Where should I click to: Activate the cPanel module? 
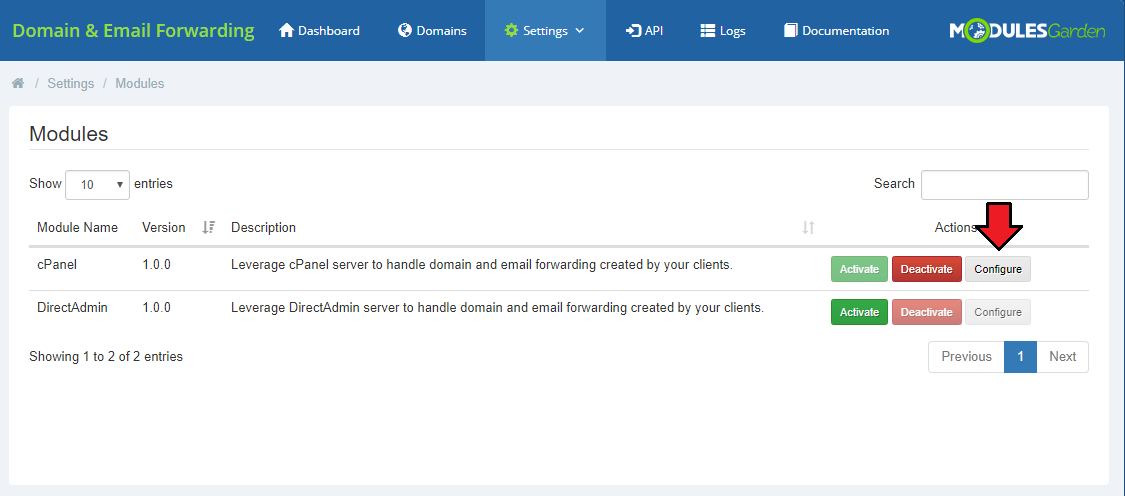click(x=860, y=269)
